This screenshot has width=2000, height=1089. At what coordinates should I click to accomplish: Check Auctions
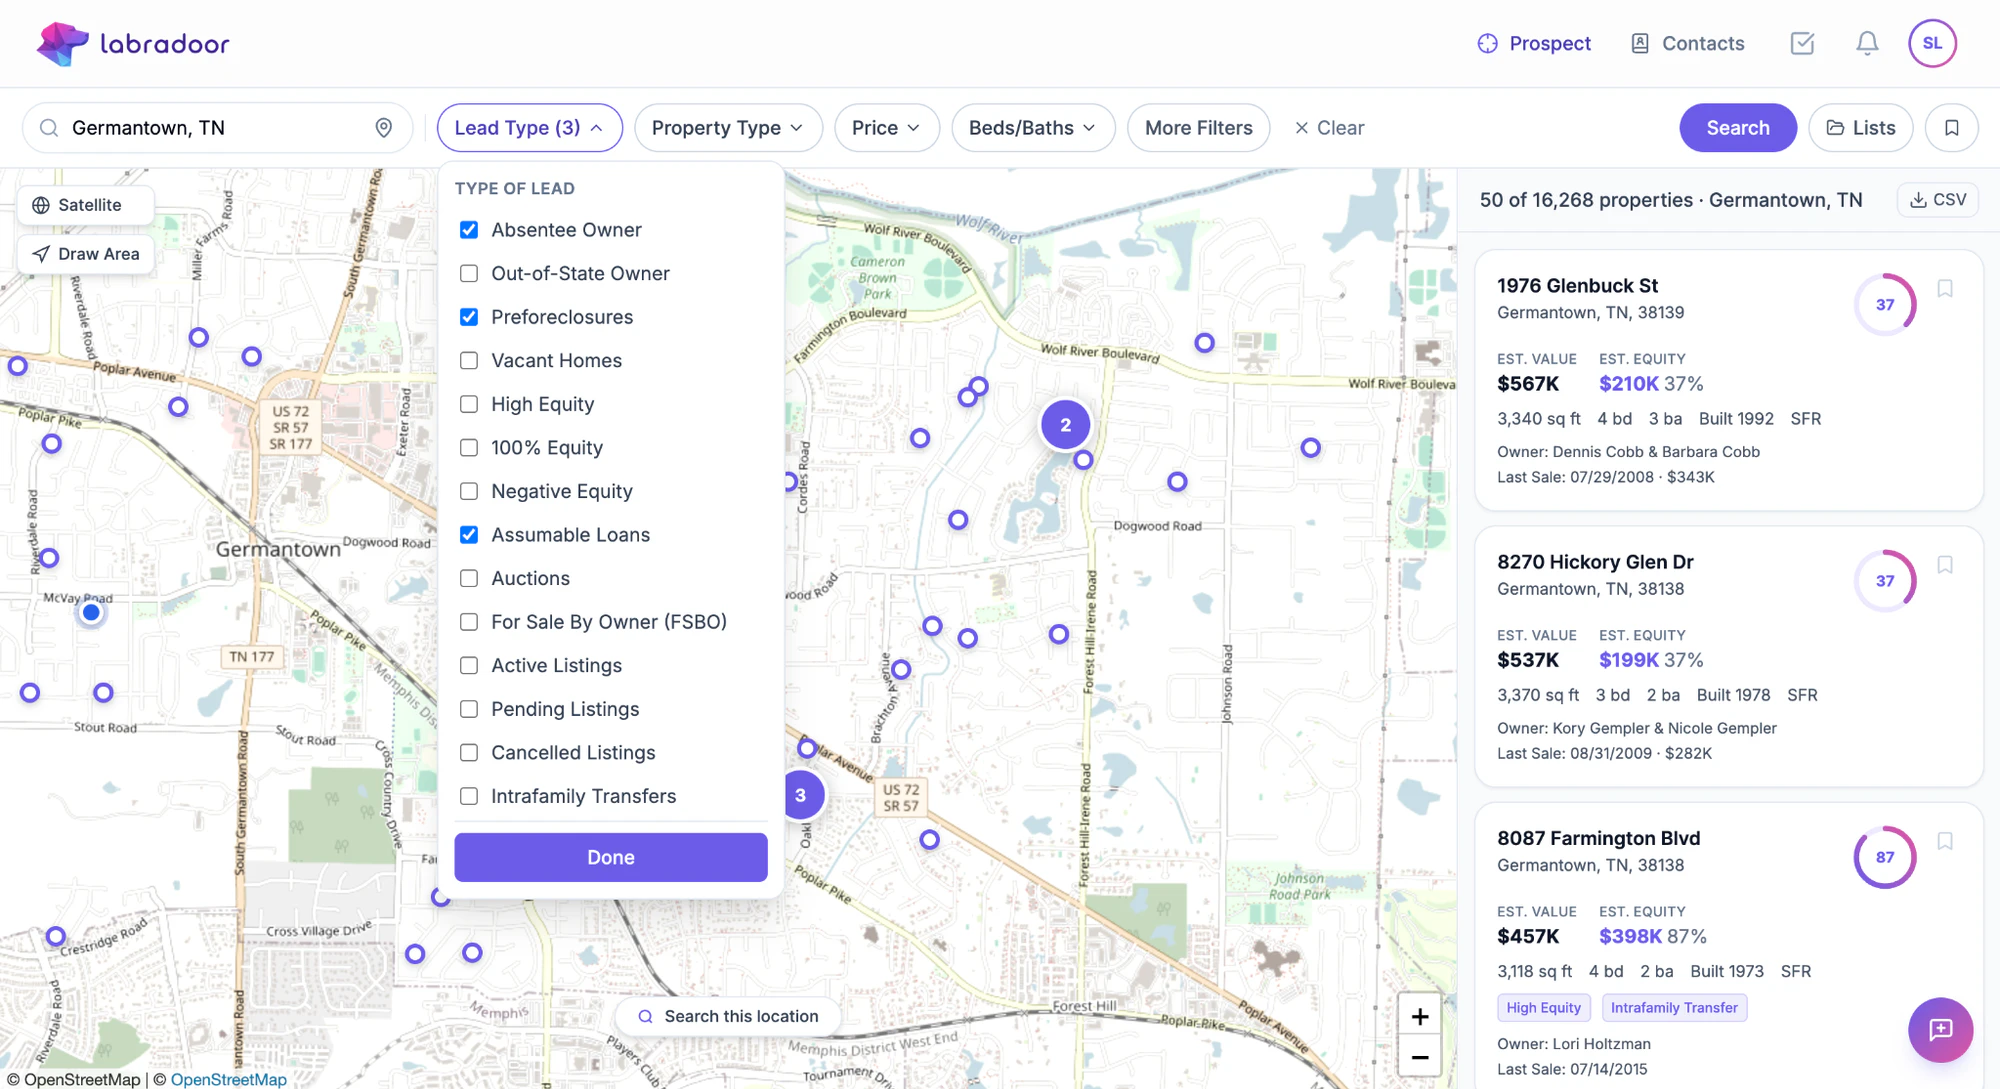468,578
